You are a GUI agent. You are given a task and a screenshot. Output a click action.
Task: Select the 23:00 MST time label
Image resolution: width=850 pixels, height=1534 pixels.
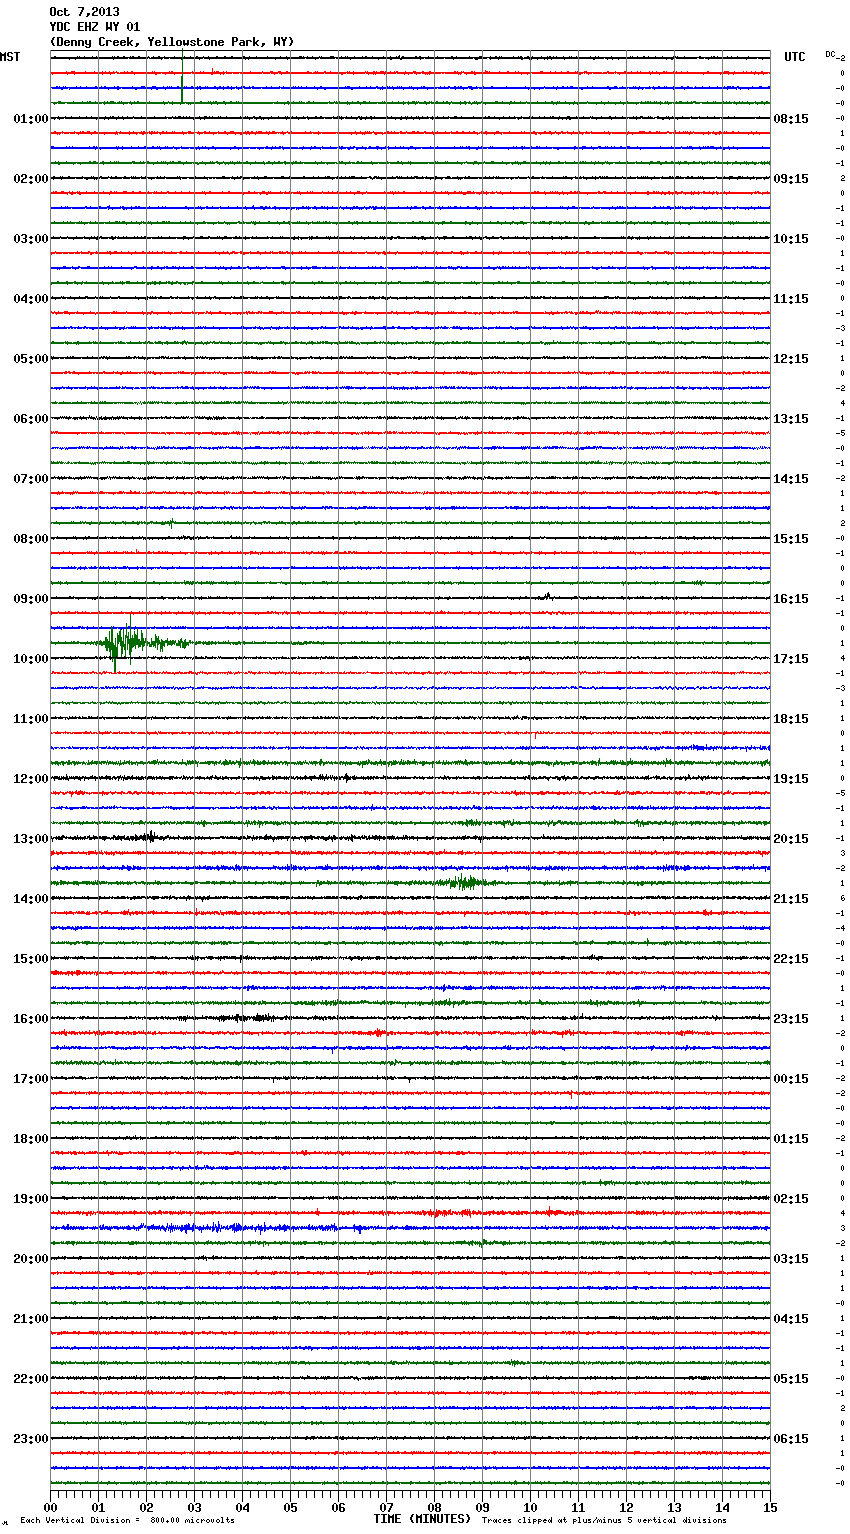(x=31, y=1439)
